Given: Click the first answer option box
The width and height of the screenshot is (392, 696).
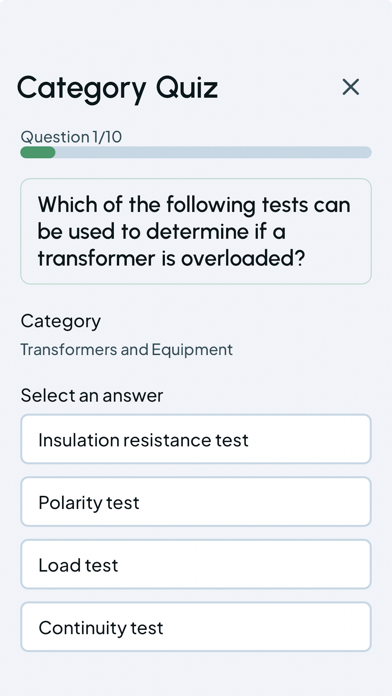Looking at the screenshot, I should click(x=196, y=439).
